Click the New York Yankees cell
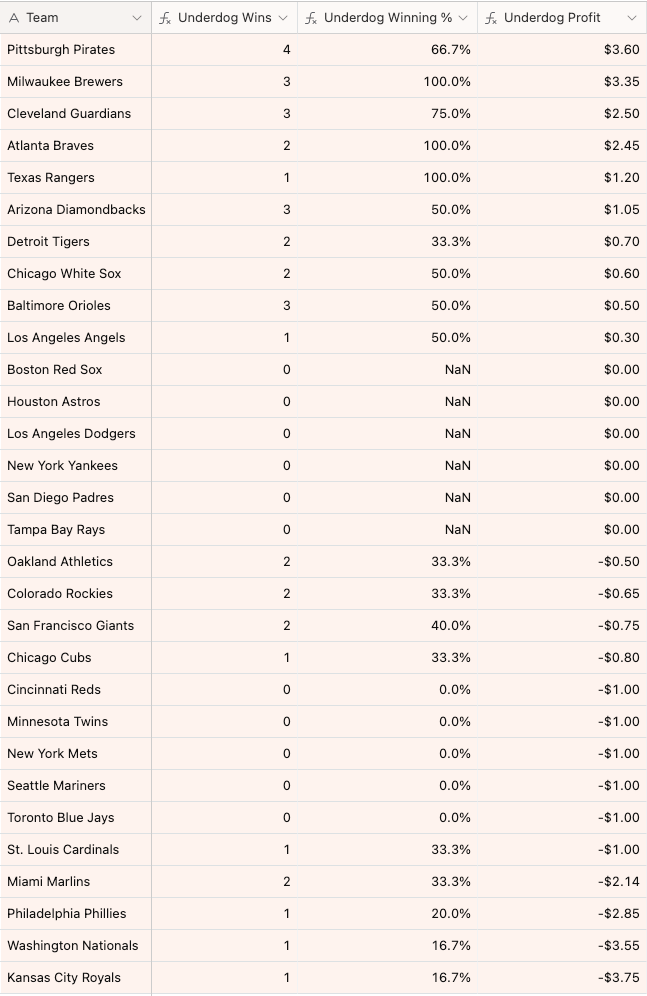The height and width of the screenshot is (996, 647). [x=62, y=466]
